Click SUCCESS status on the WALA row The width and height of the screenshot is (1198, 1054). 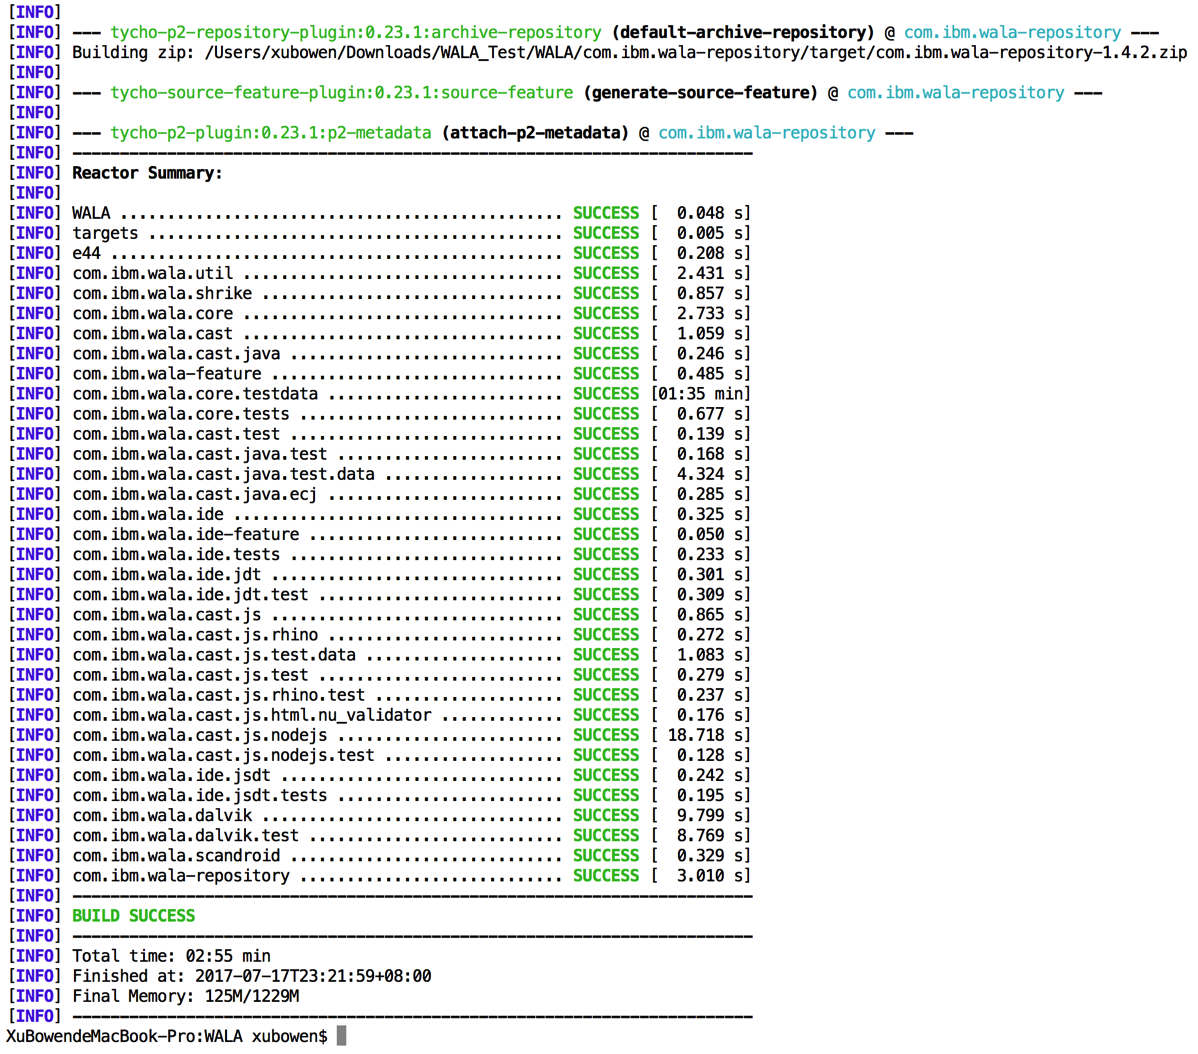[606, 213]
